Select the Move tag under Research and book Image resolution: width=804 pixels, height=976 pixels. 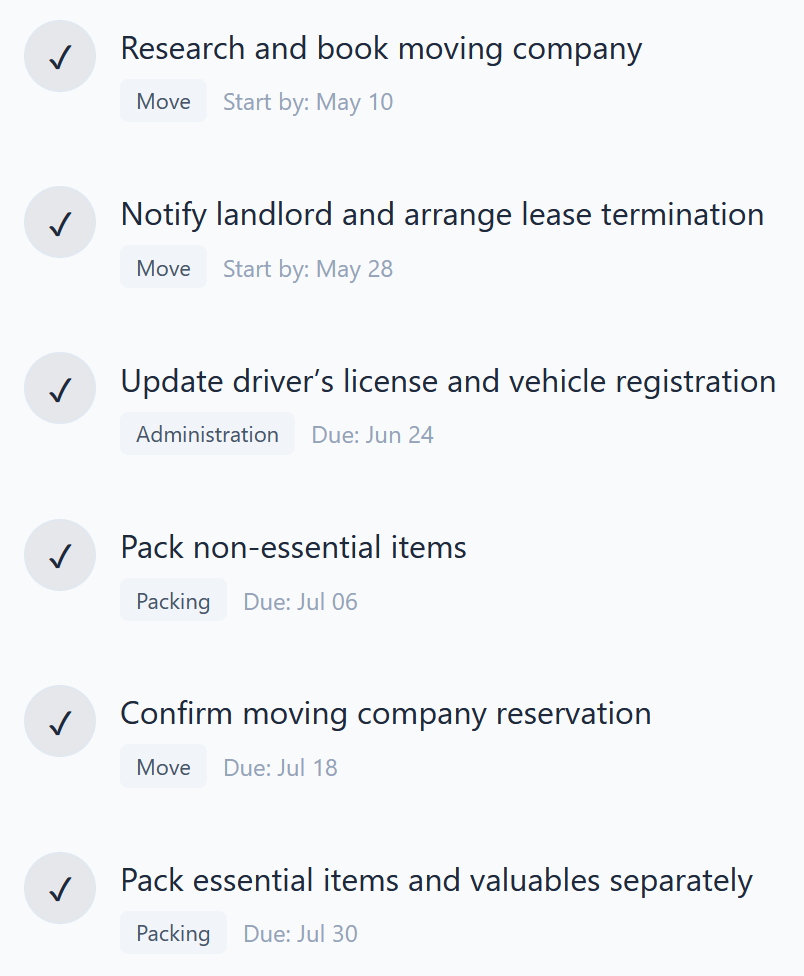[163, 101]
